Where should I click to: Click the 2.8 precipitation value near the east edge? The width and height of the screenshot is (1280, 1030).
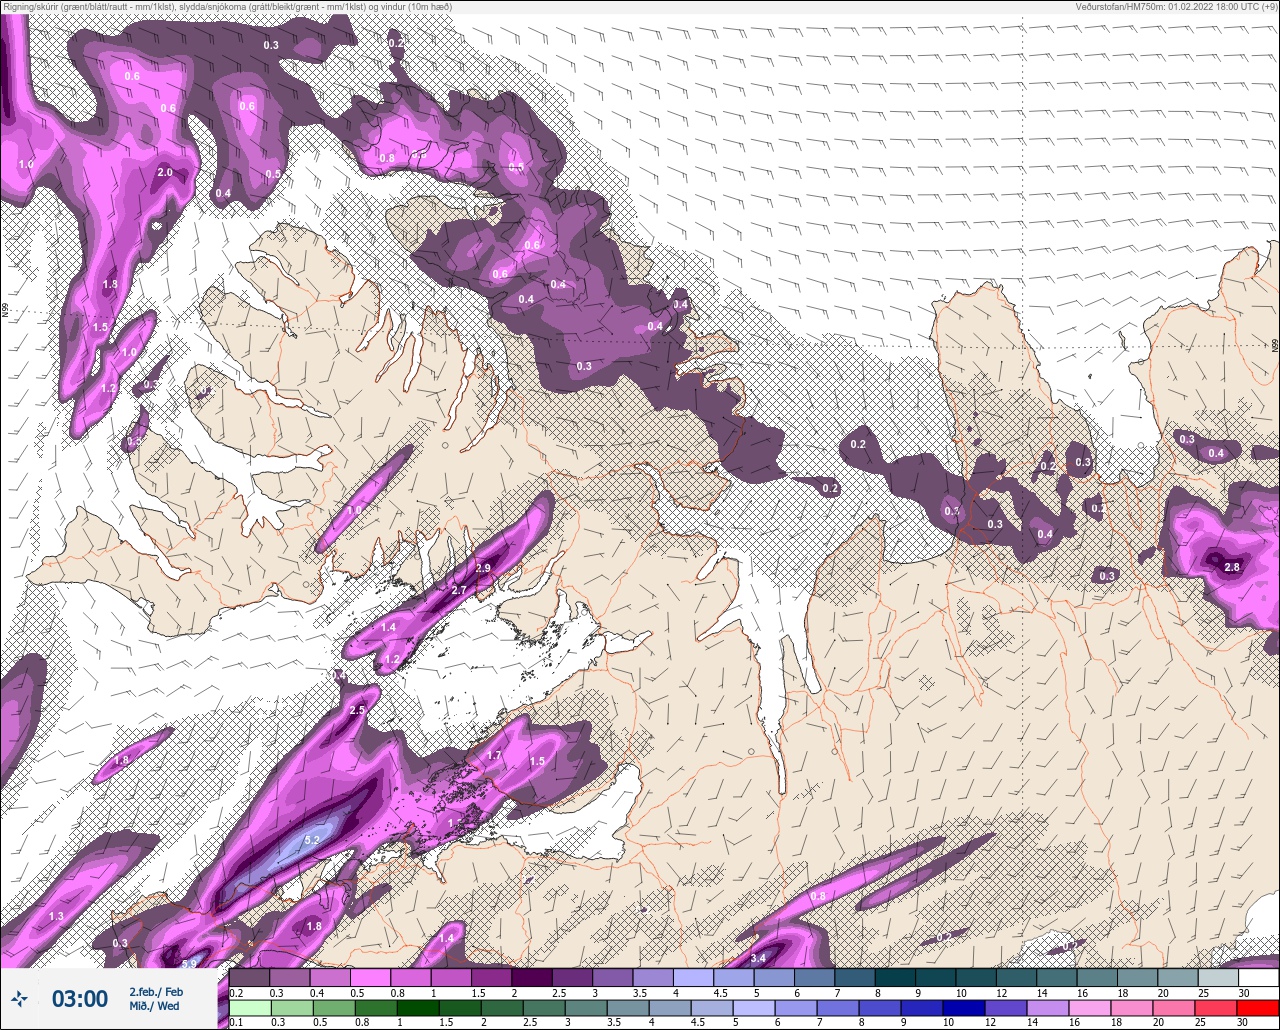pyautogui.click(x=1232, y=568)
